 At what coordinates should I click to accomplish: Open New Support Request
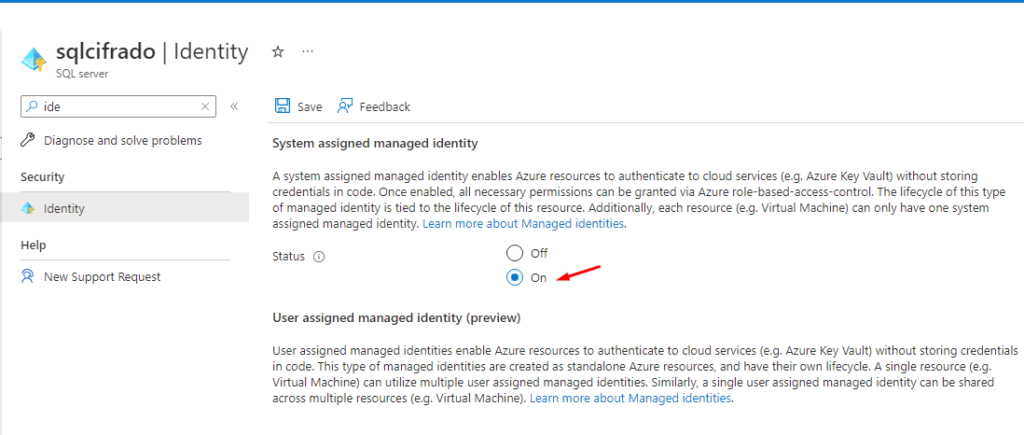[x=102, y=276]
